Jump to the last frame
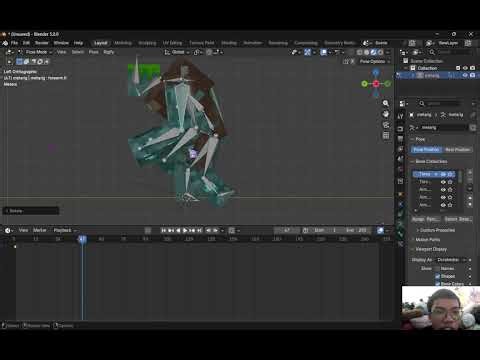480x360 pixels. [x=200, y=230]
